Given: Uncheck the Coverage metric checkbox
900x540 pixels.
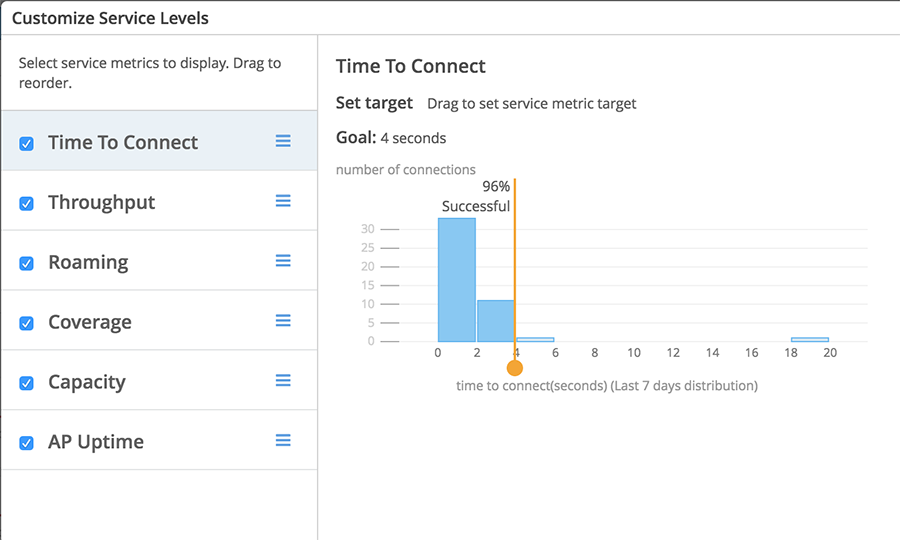Looking at the screenshot, I should 27,323.
